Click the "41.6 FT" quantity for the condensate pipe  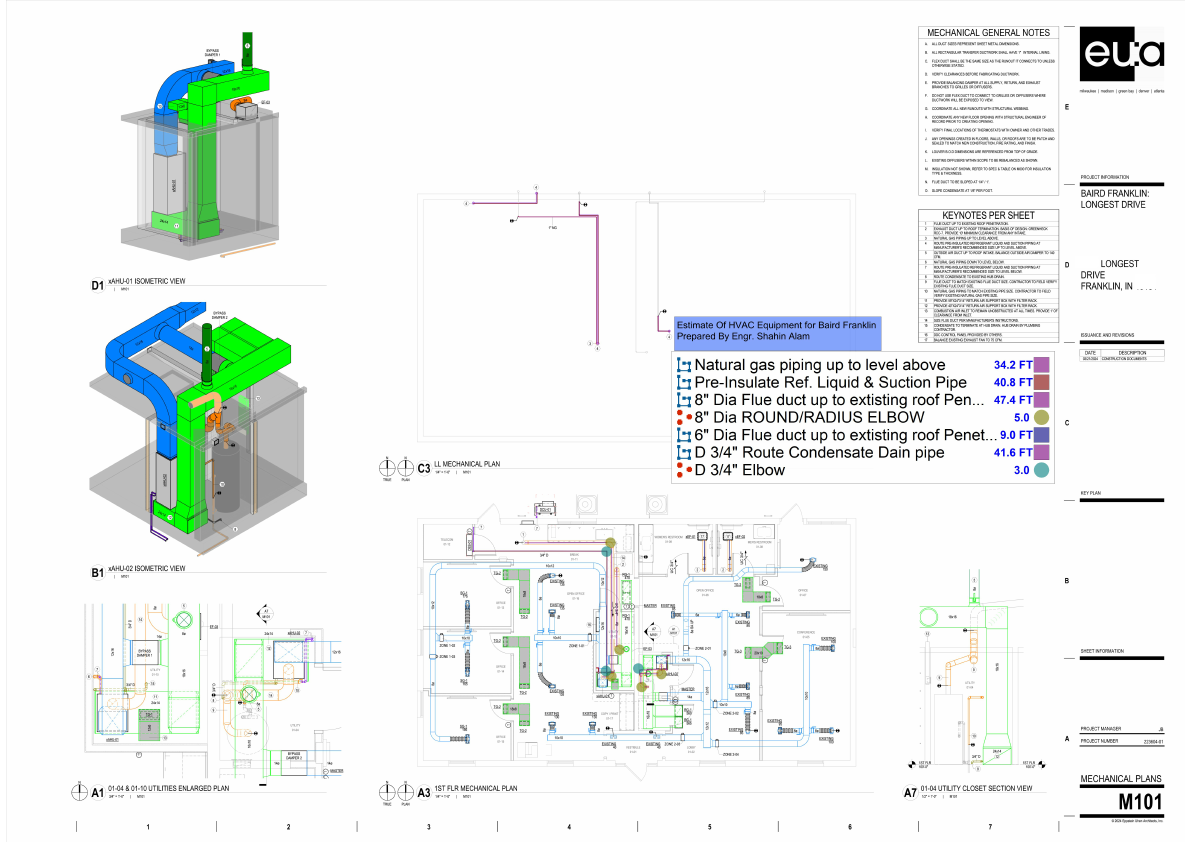pyautogui.click(x=1014, y=452)
